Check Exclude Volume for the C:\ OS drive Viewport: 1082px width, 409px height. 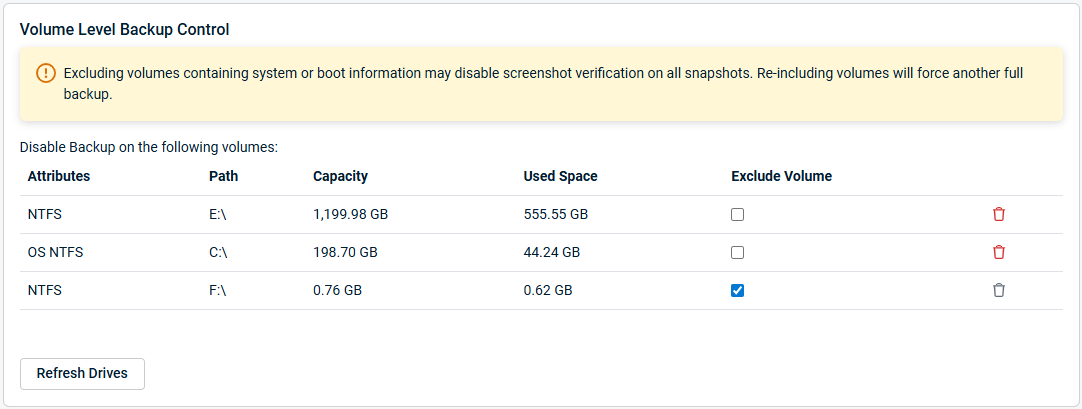coord(738,252)
